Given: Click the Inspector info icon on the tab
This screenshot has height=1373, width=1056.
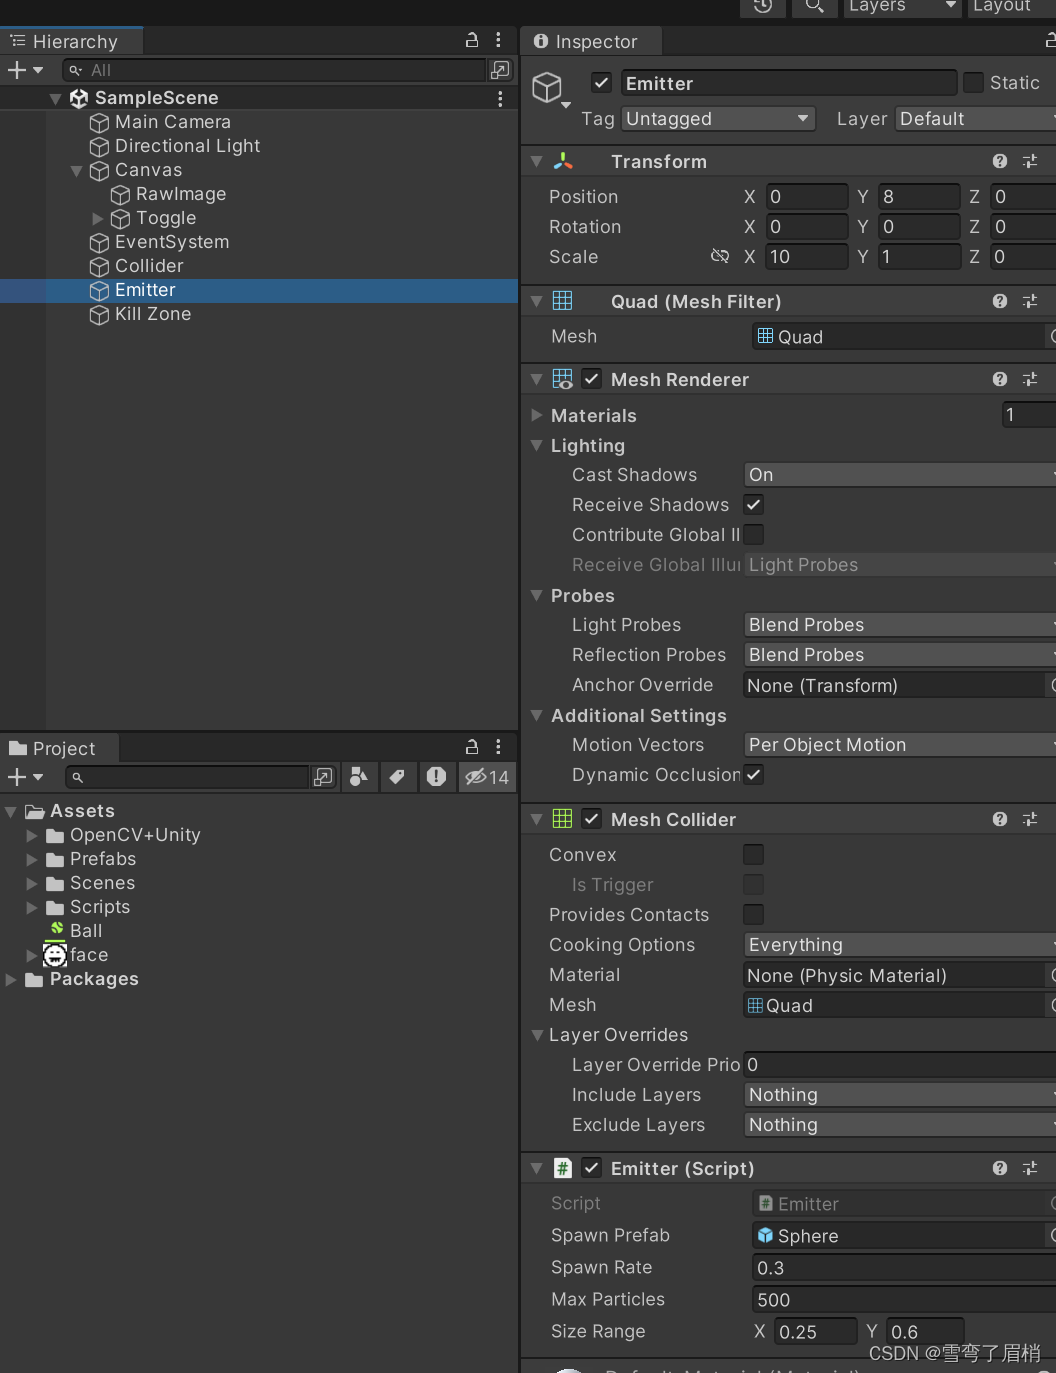Looking at the screenshot, I should (541, 41).
